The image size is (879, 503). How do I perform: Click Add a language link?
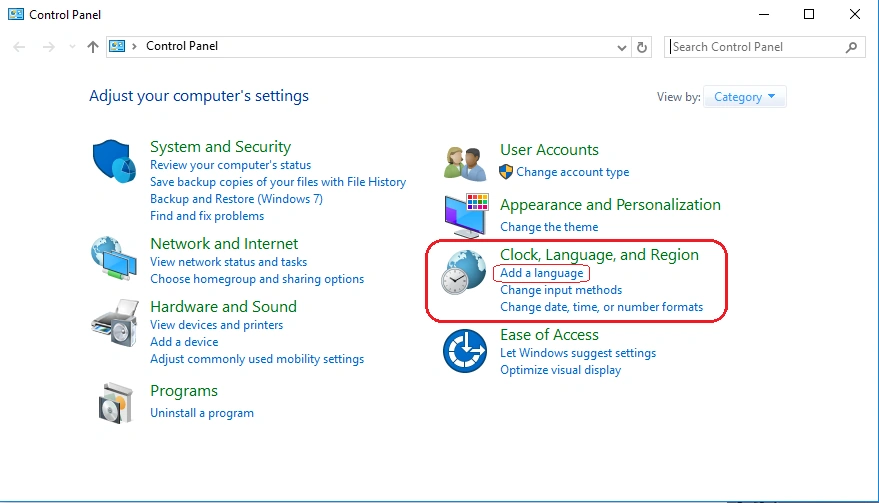542,273
